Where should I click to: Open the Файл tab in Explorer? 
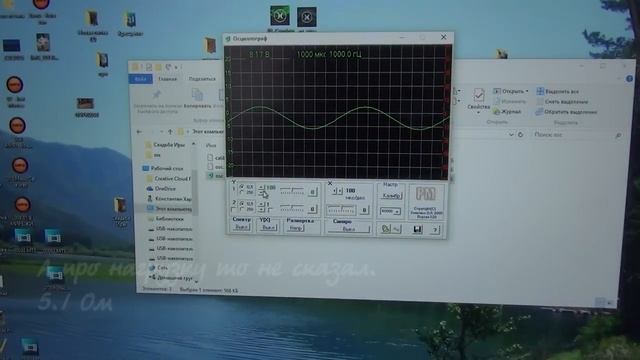141,79
